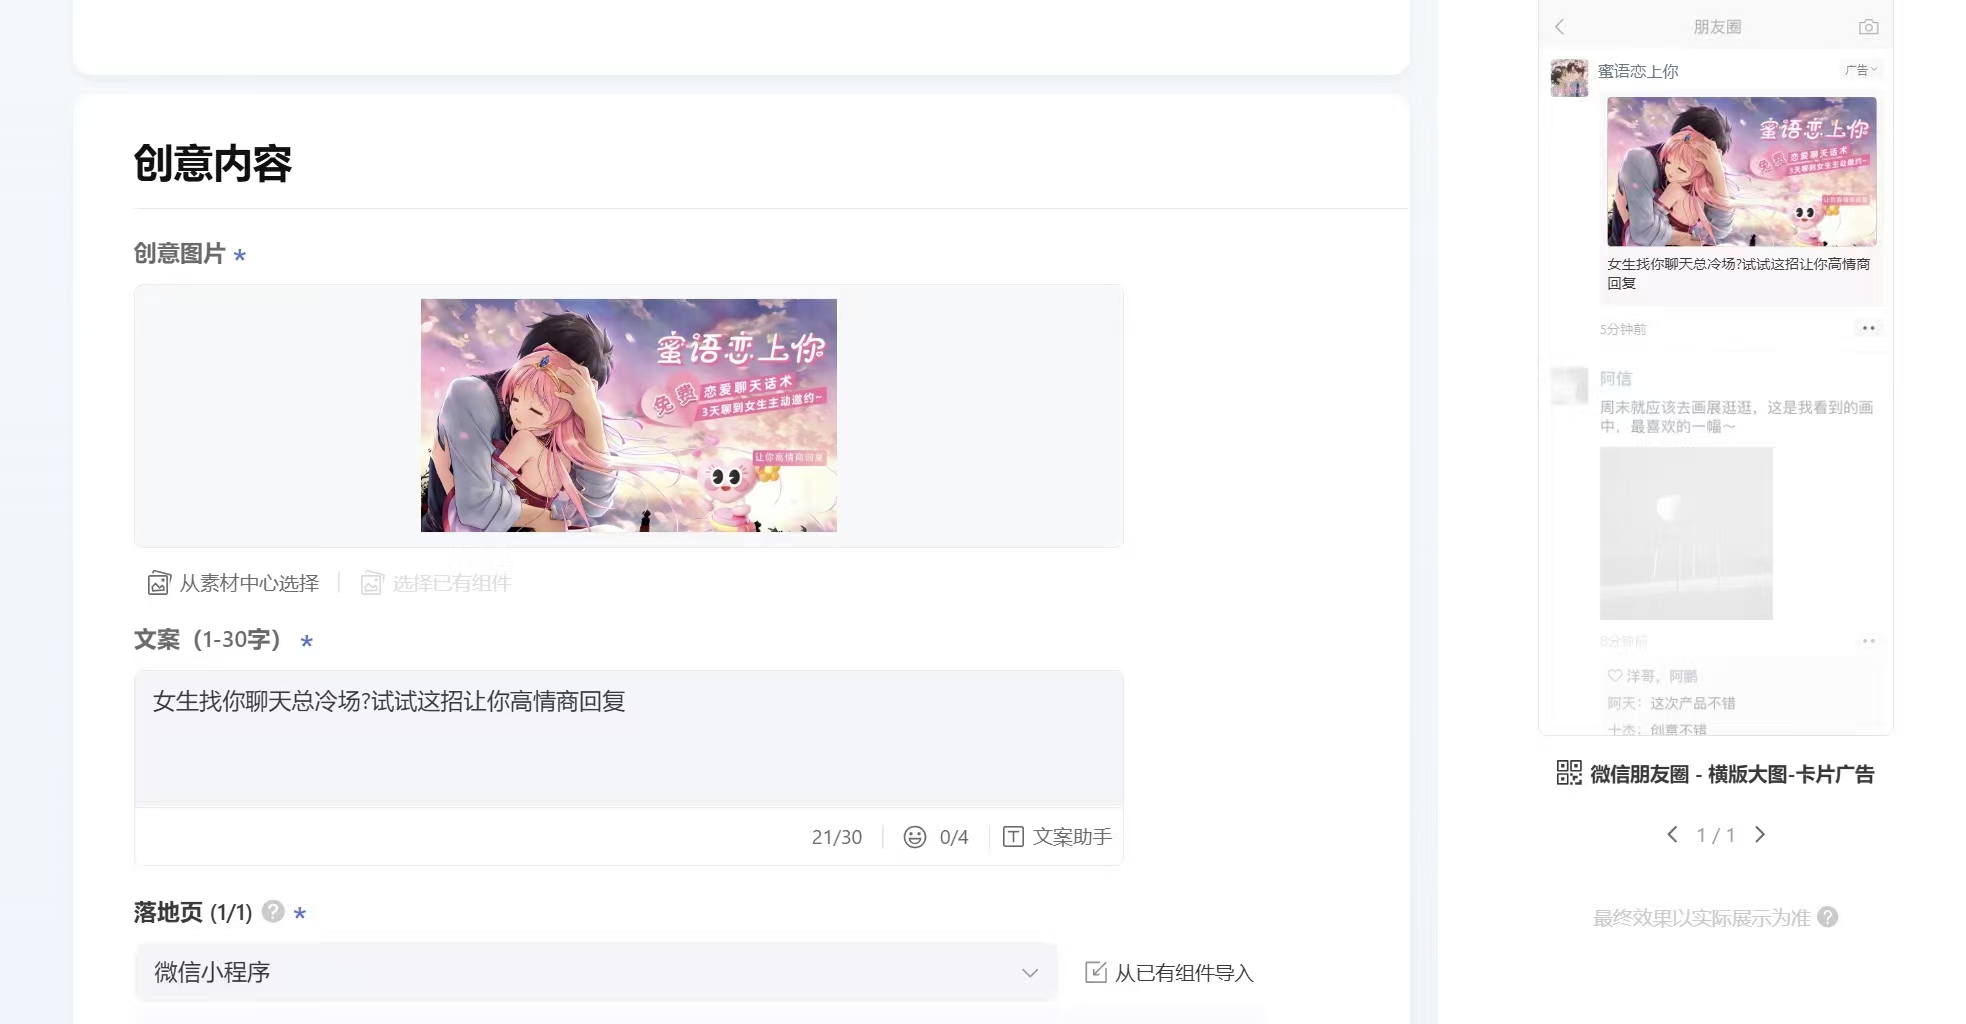This screenshot has width=1966, height=1024.
Task: Click the 蜜语恋上你 avatar in preview
Action: (1569, 77)
